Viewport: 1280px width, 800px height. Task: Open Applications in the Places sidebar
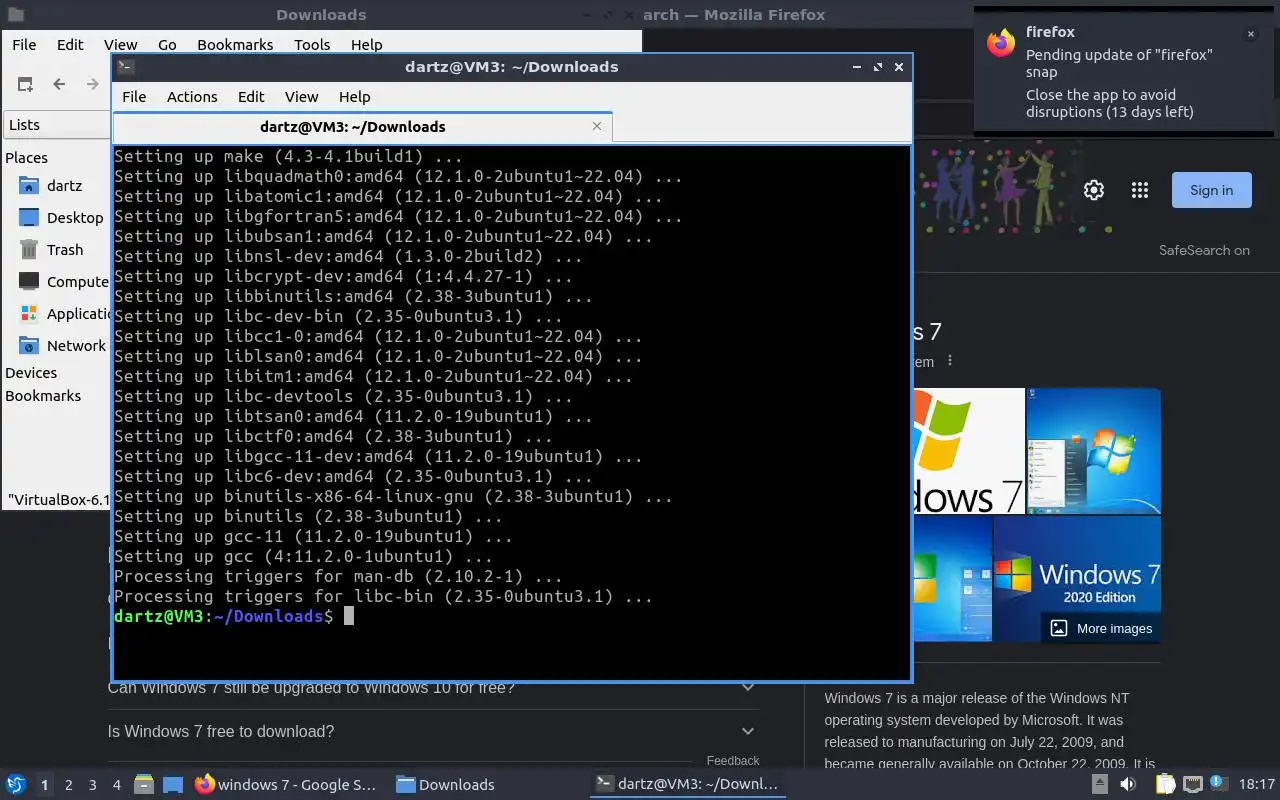click(x=62, y=314)
